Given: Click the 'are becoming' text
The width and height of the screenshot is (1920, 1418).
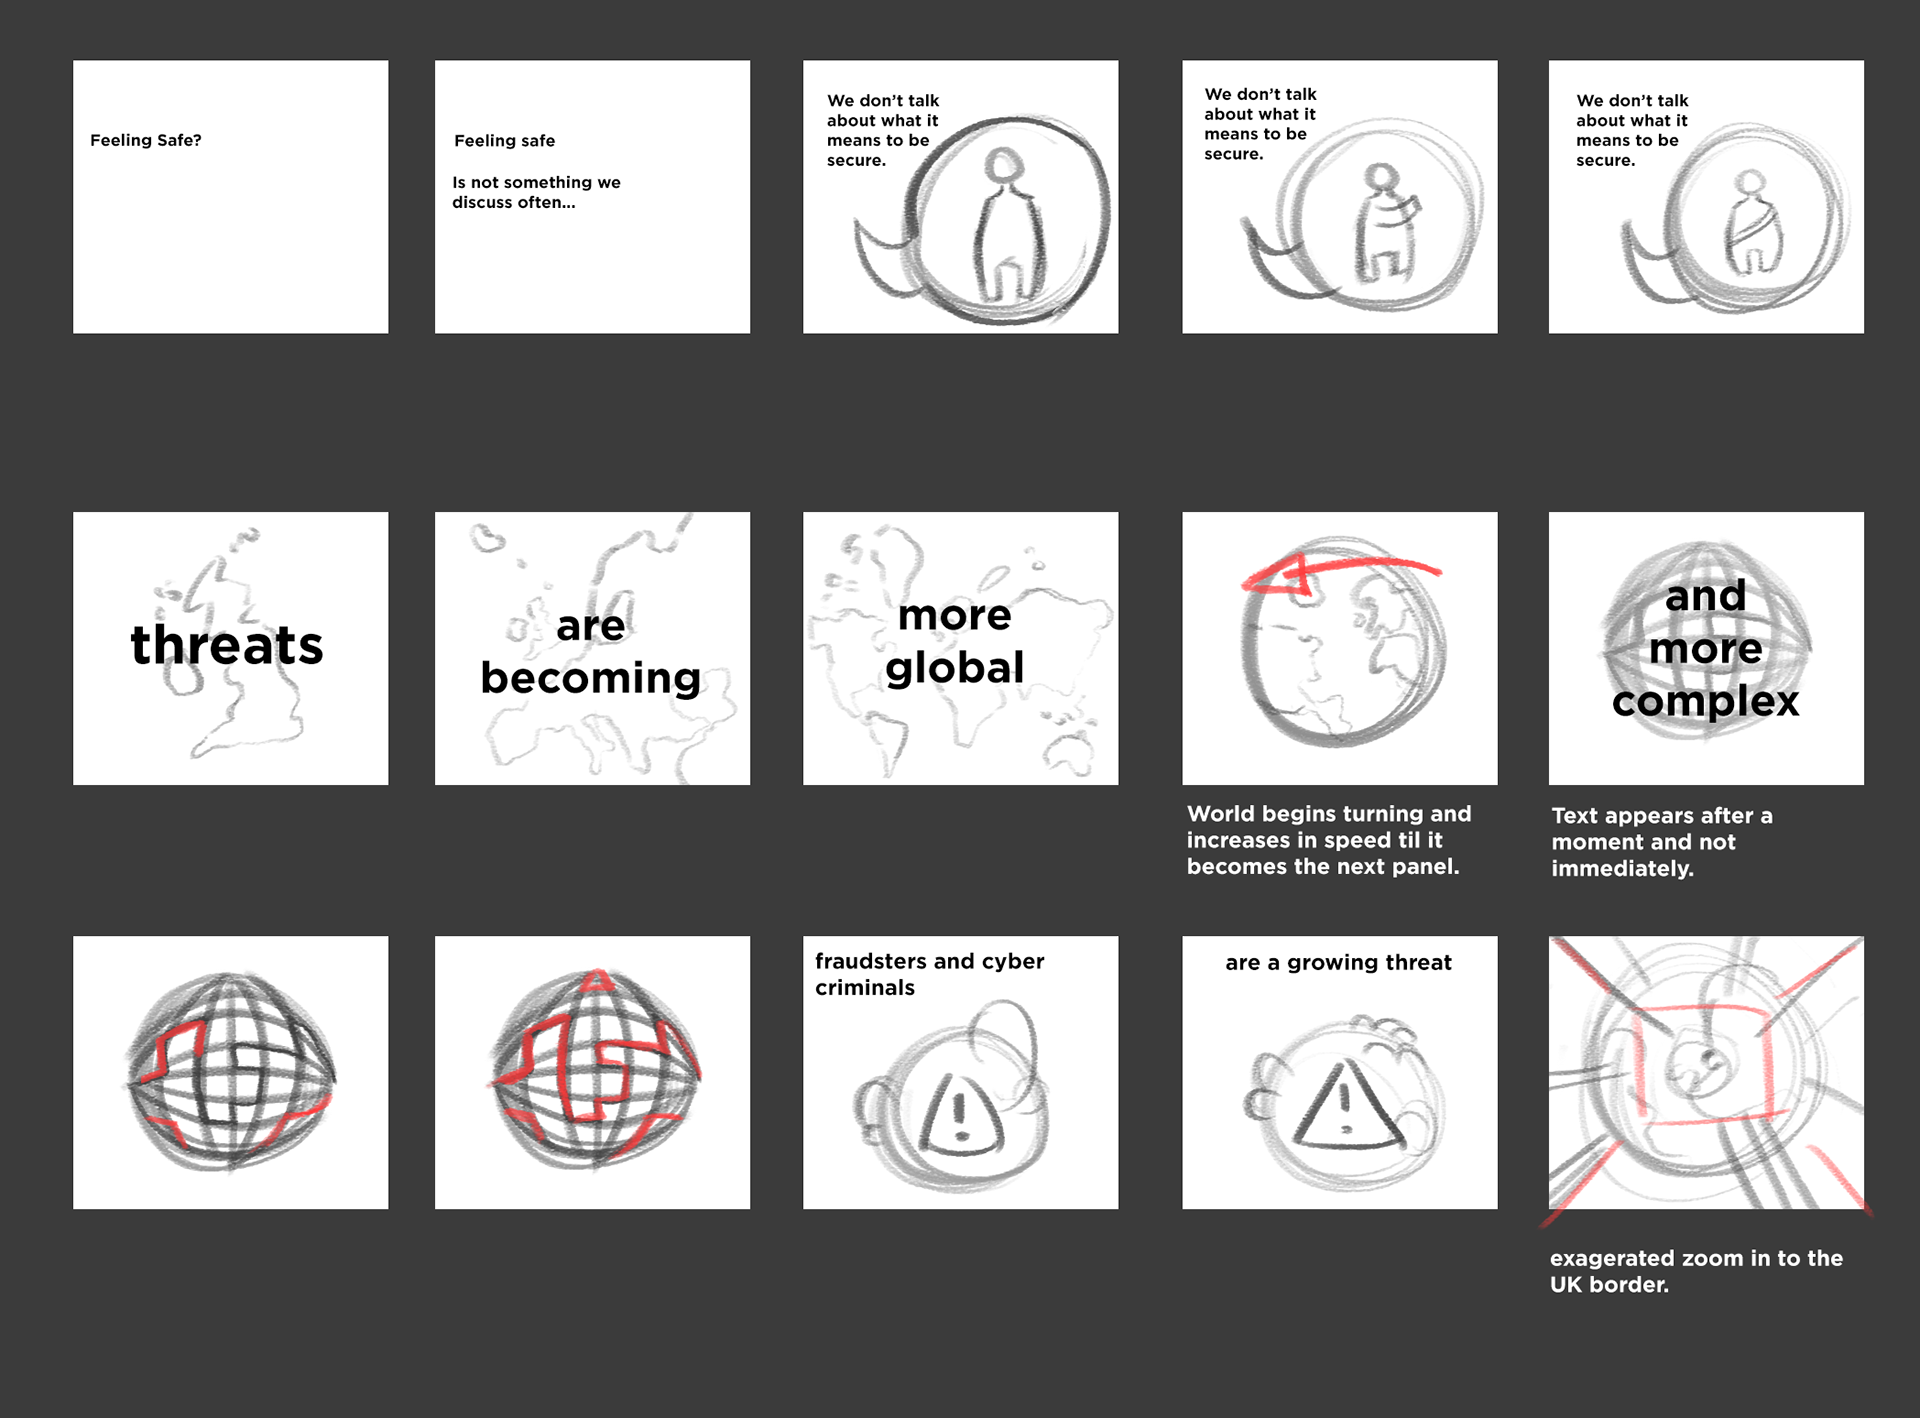Looking at the screenshot, I should click(591, 653).
